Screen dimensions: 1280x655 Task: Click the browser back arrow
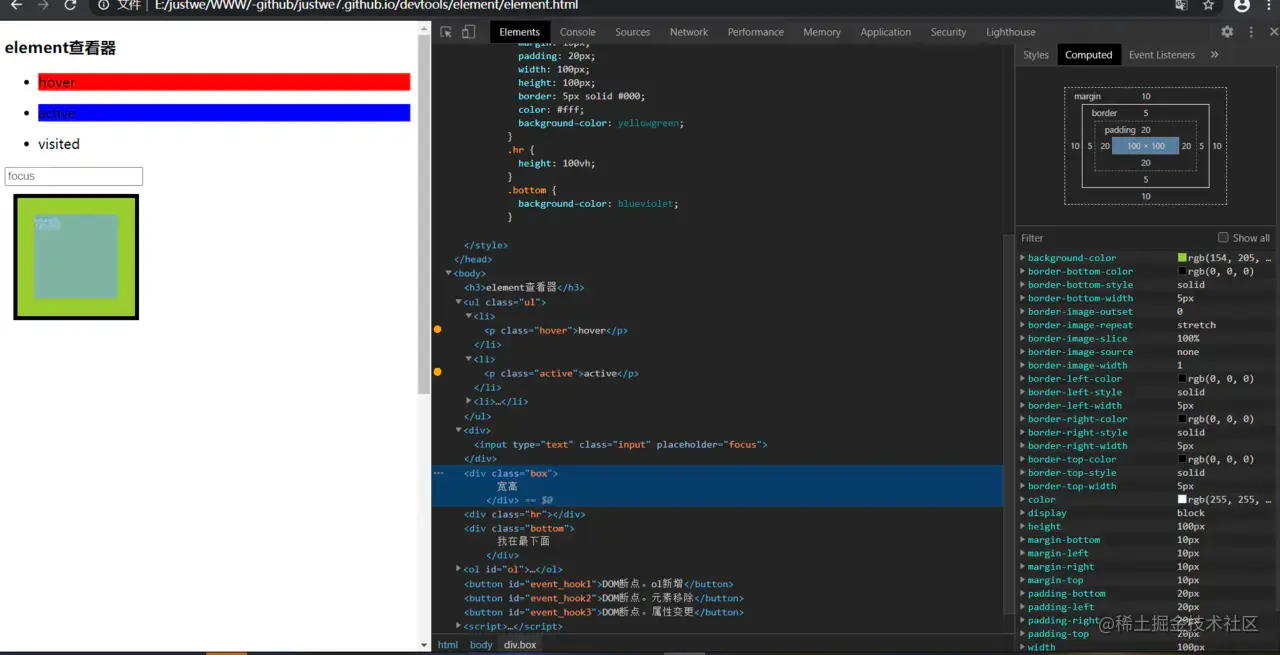tap(16, 5)
